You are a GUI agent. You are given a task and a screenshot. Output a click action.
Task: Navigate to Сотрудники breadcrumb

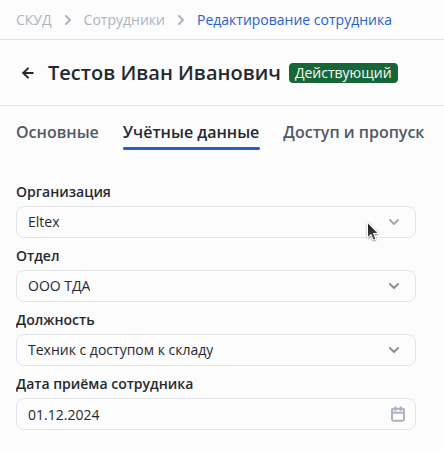(x=124, y=20)
